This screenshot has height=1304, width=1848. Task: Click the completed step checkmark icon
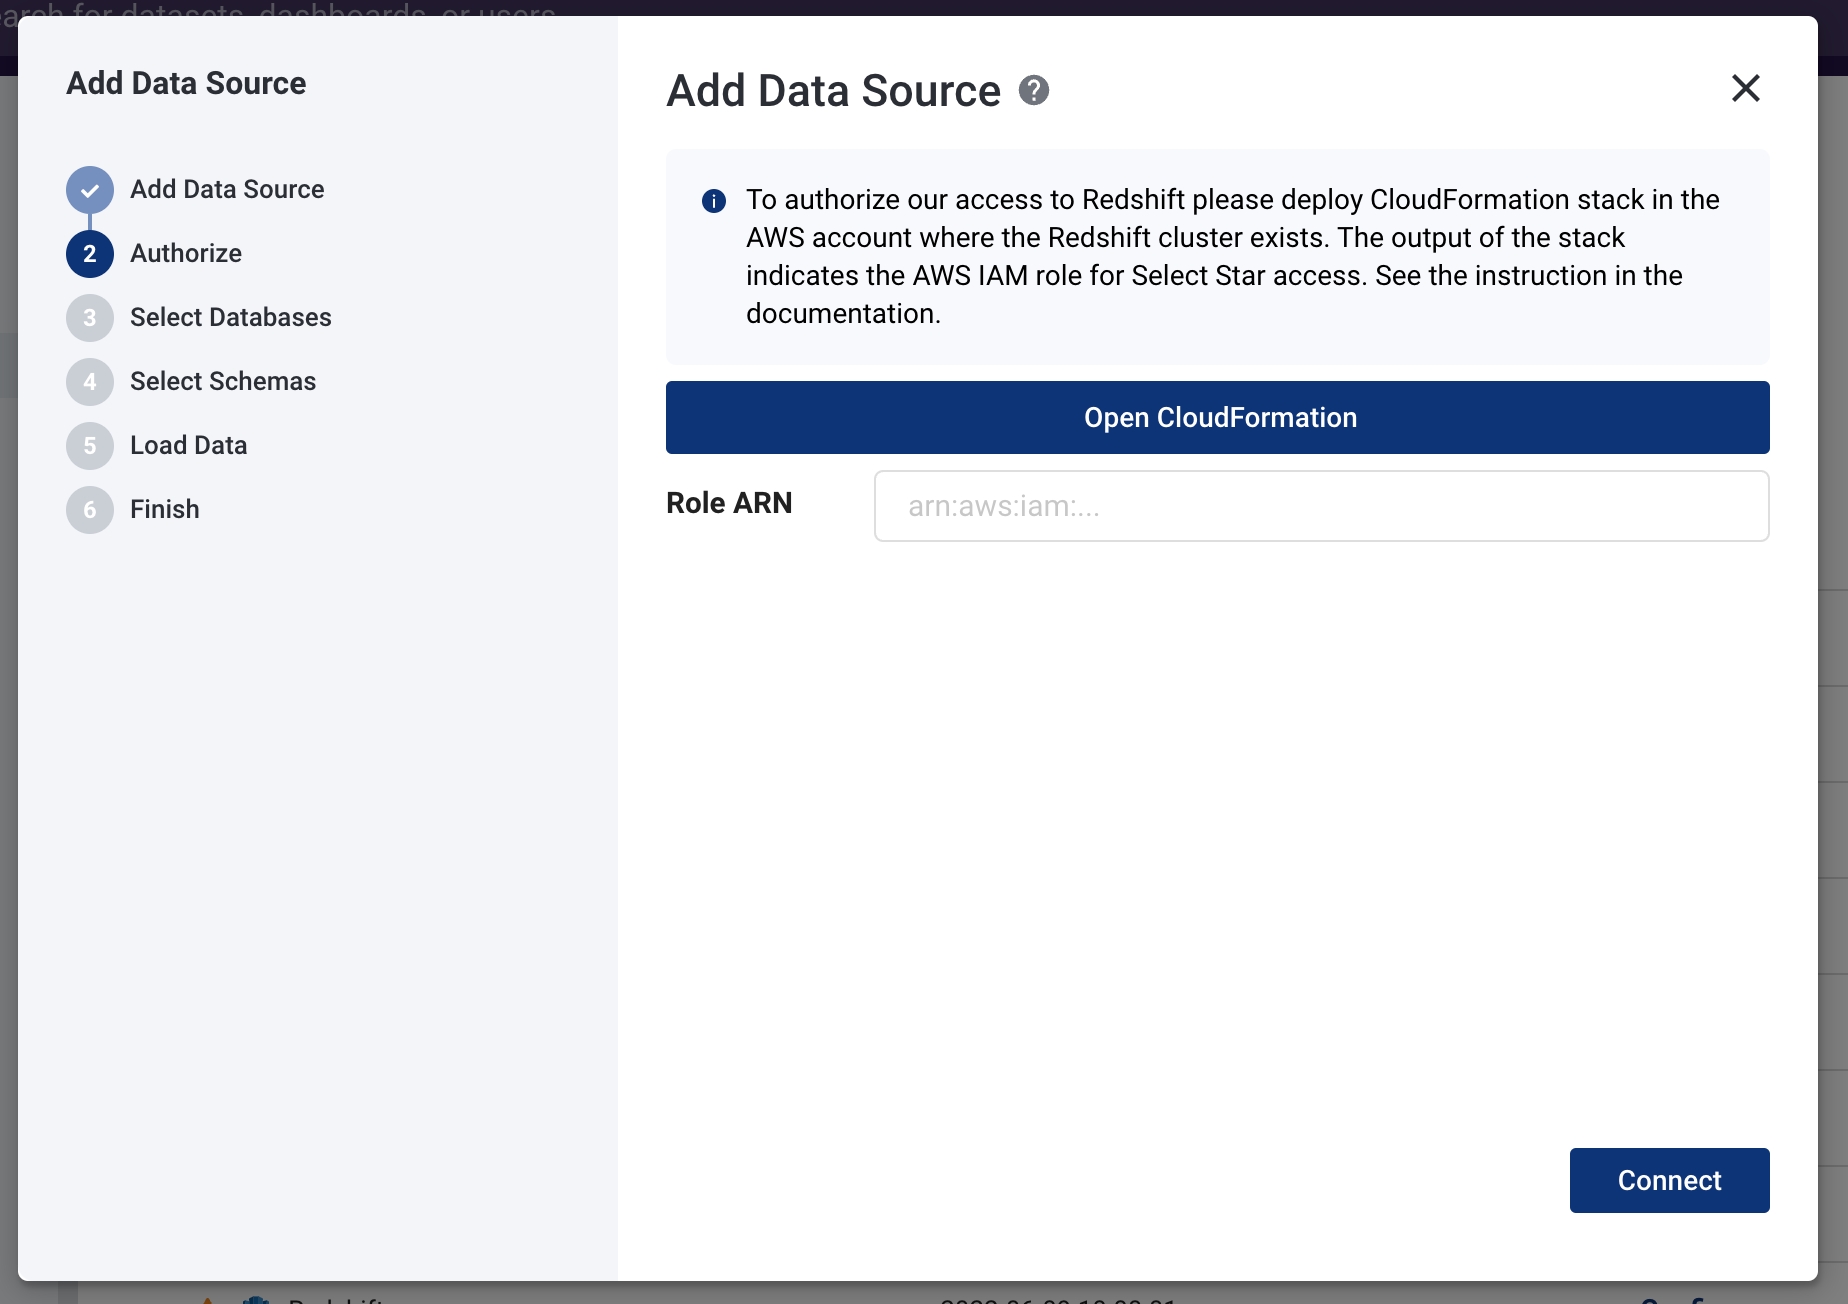pos(90,190)
